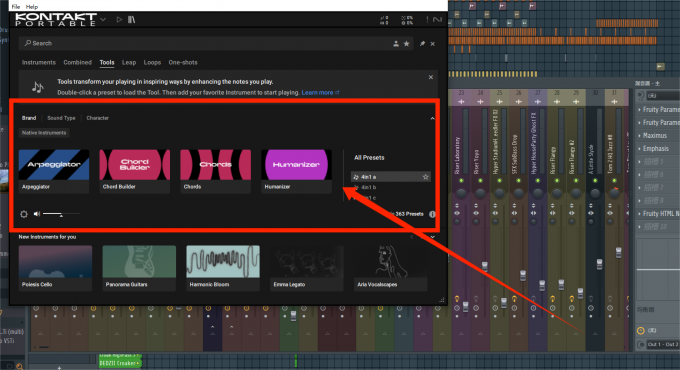Select the Sound Type filter
The width and height of the screenshot is (680, 370).
point(61,118)
